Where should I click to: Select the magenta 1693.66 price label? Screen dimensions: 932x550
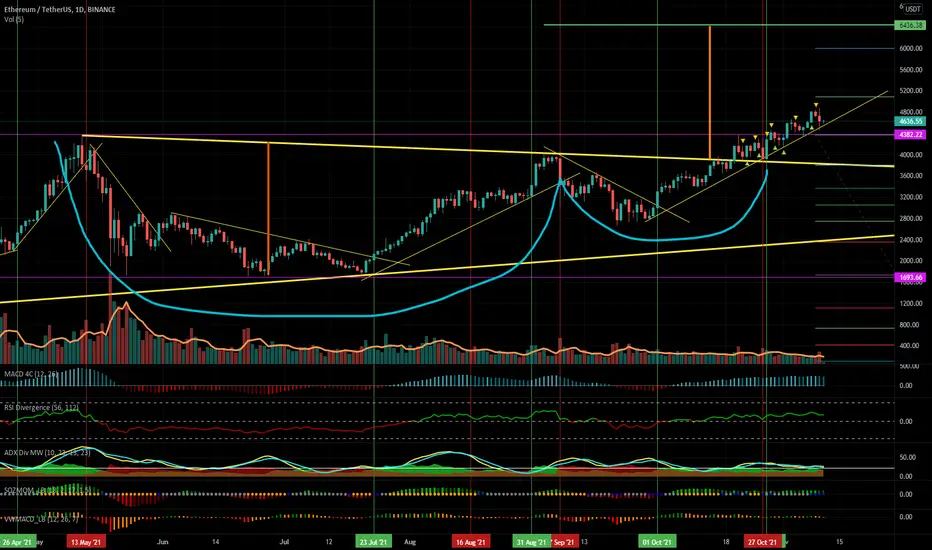coord(910,278)
